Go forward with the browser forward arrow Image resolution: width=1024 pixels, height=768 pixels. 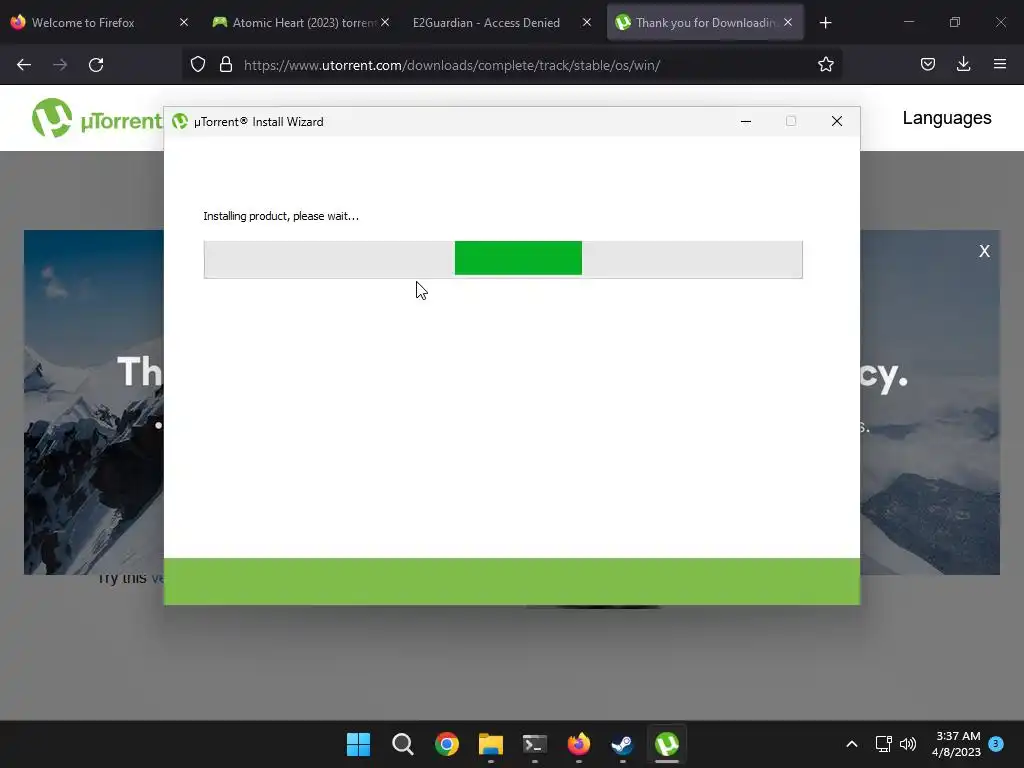pyautogui.click(x=60, y=65)
